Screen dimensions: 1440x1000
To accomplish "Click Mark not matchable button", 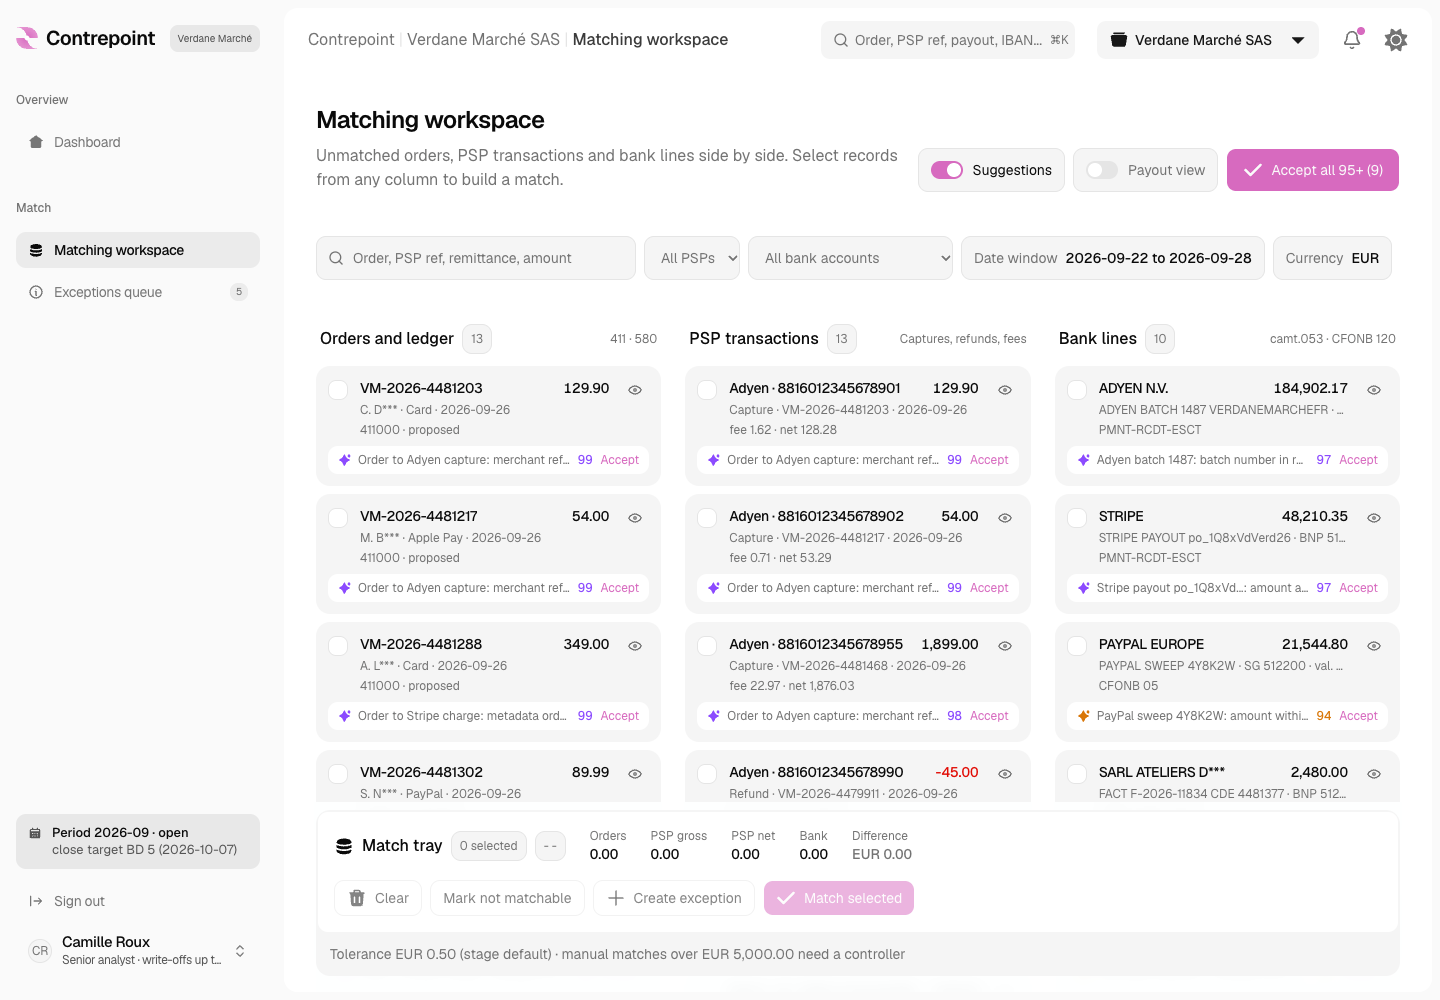I will (507, 898).
